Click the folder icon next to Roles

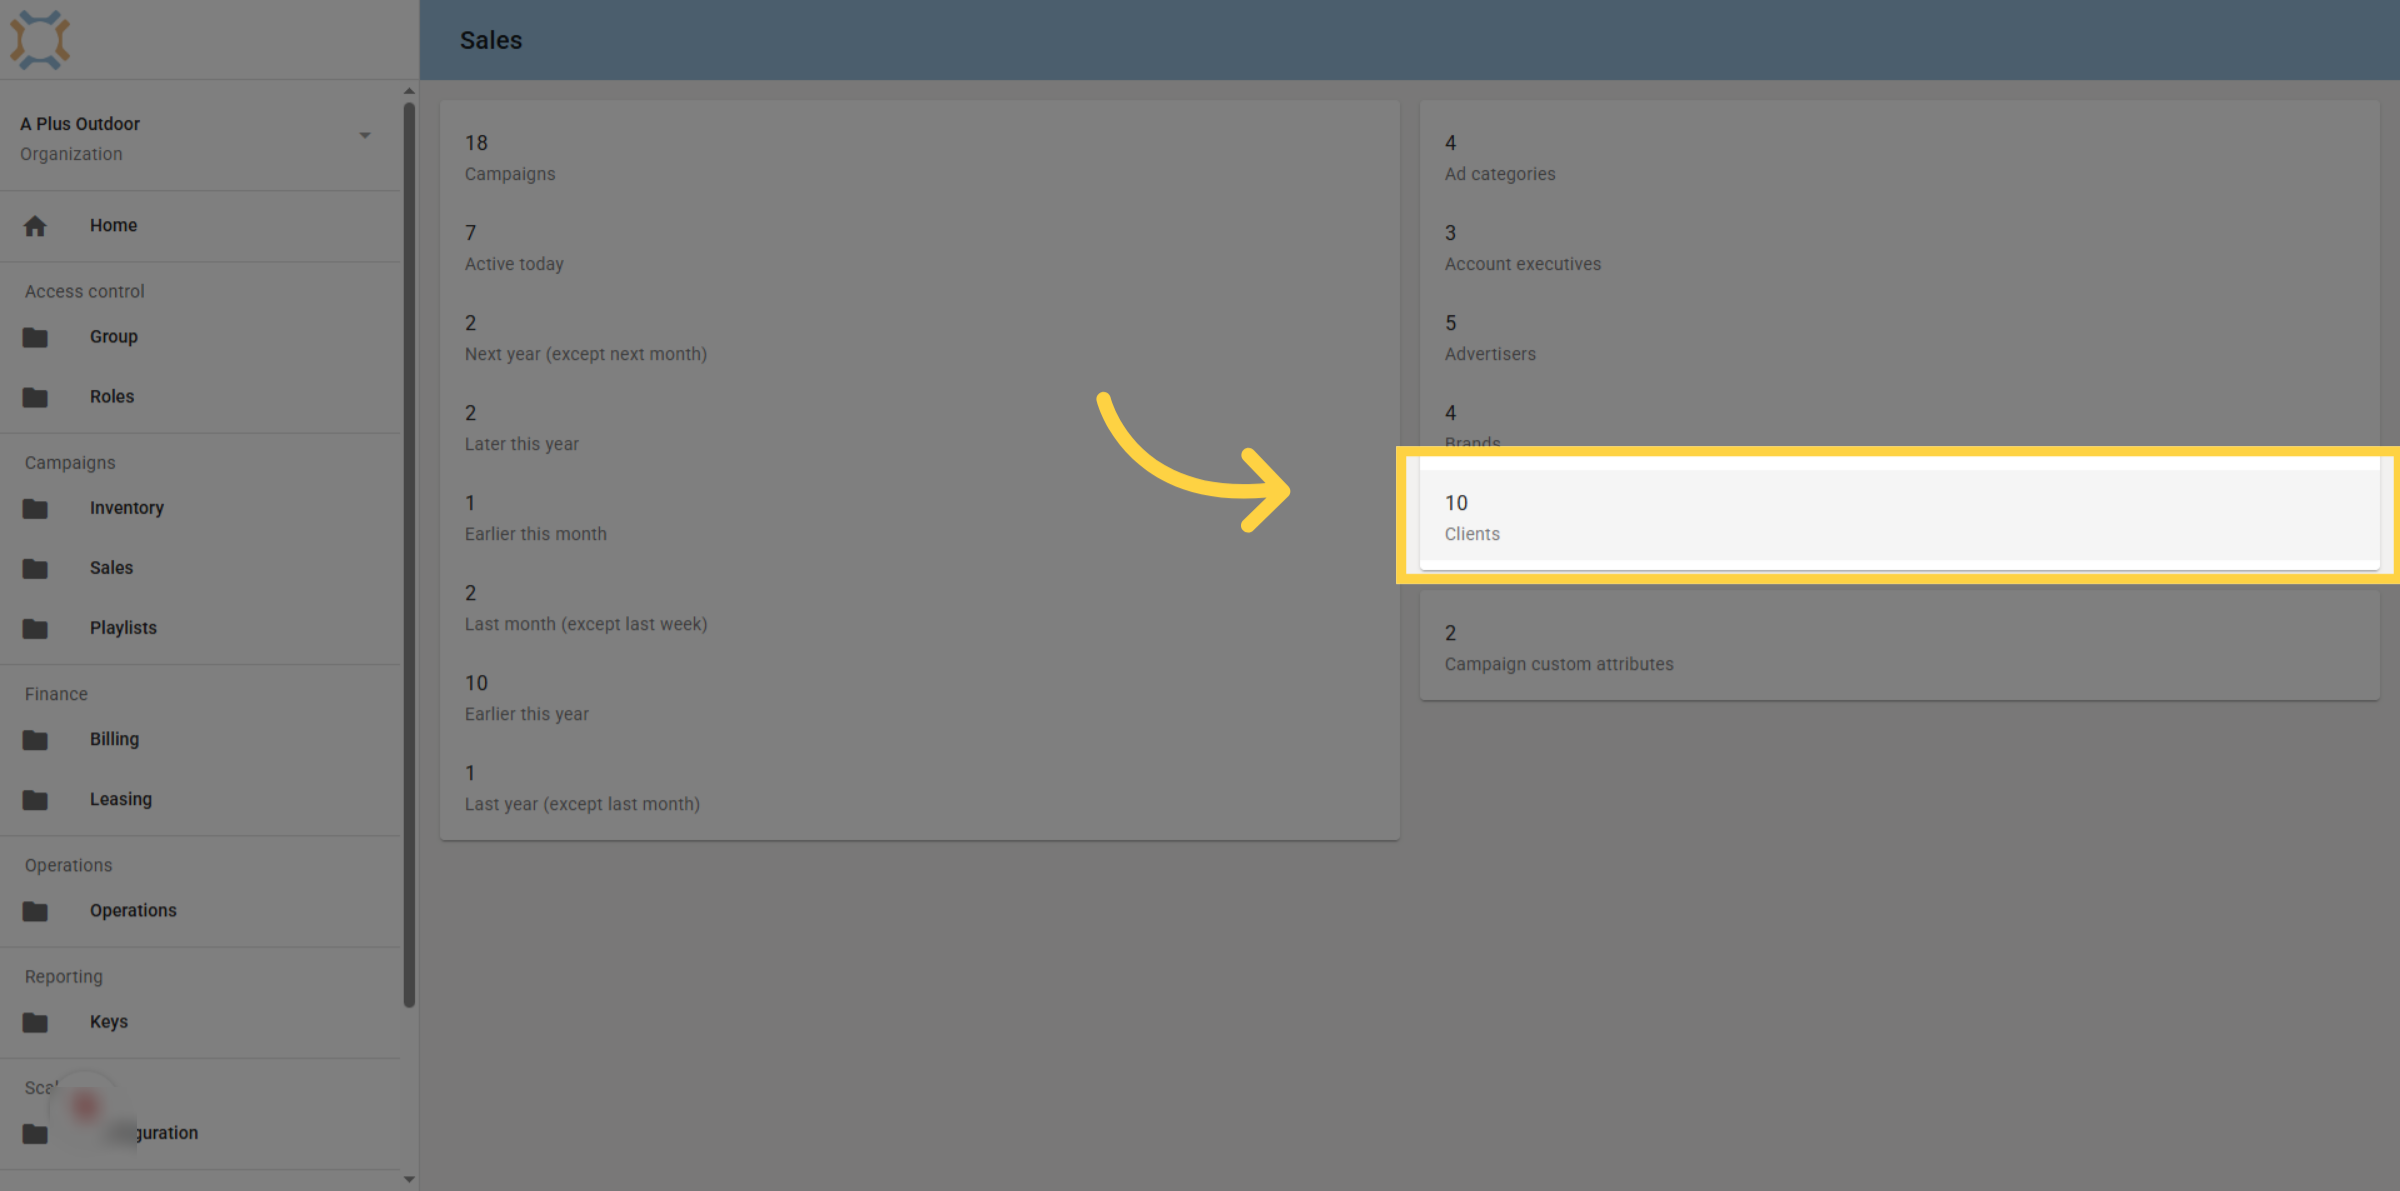35,397
